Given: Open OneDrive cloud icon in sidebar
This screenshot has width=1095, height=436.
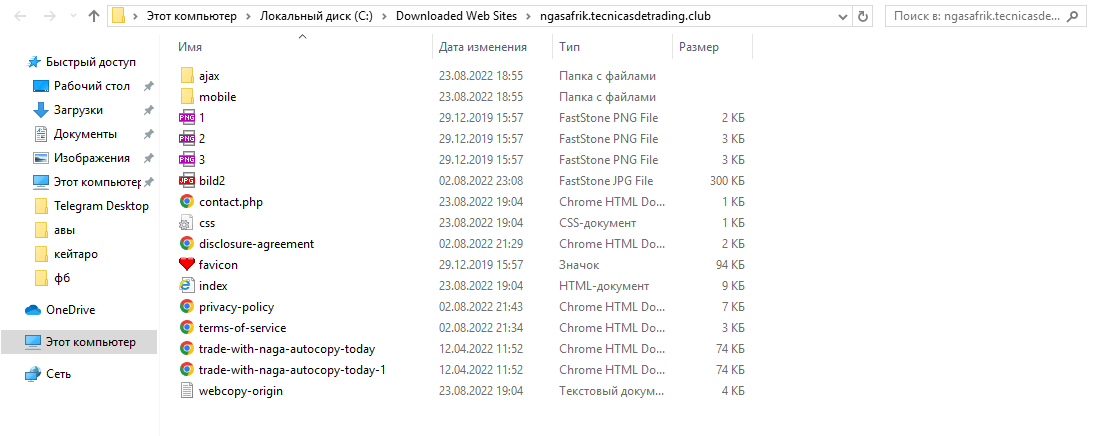Looking at the screenshot, I should [33, 310].
